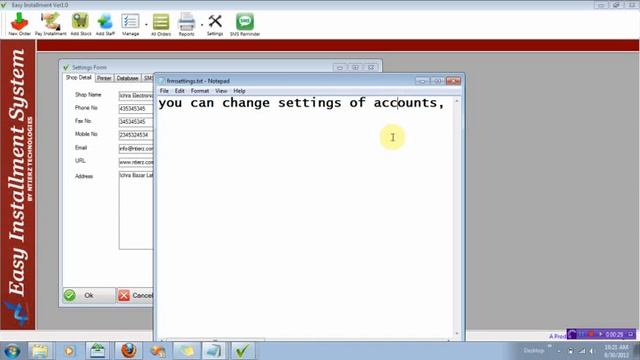This screenshot has width=640, height=360.
Task: Show All Orders from the toolbar
Action: [x=161, y=24]
